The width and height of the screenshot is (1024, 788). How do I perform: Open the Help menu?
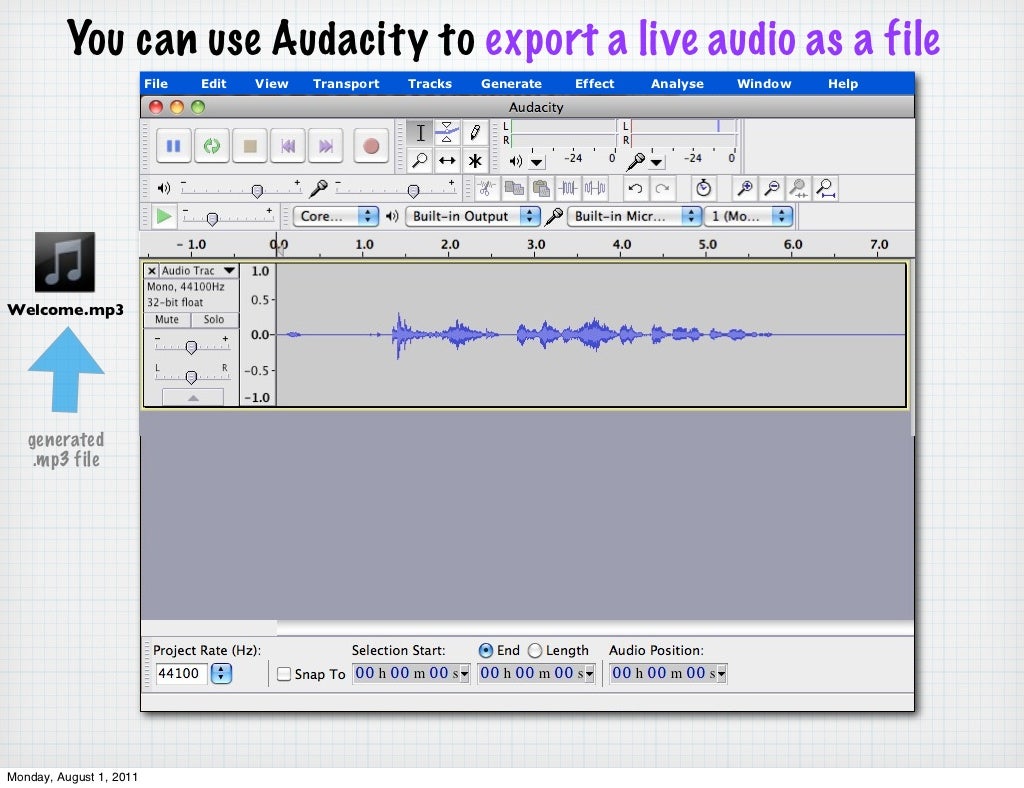(x=842, y=84)
